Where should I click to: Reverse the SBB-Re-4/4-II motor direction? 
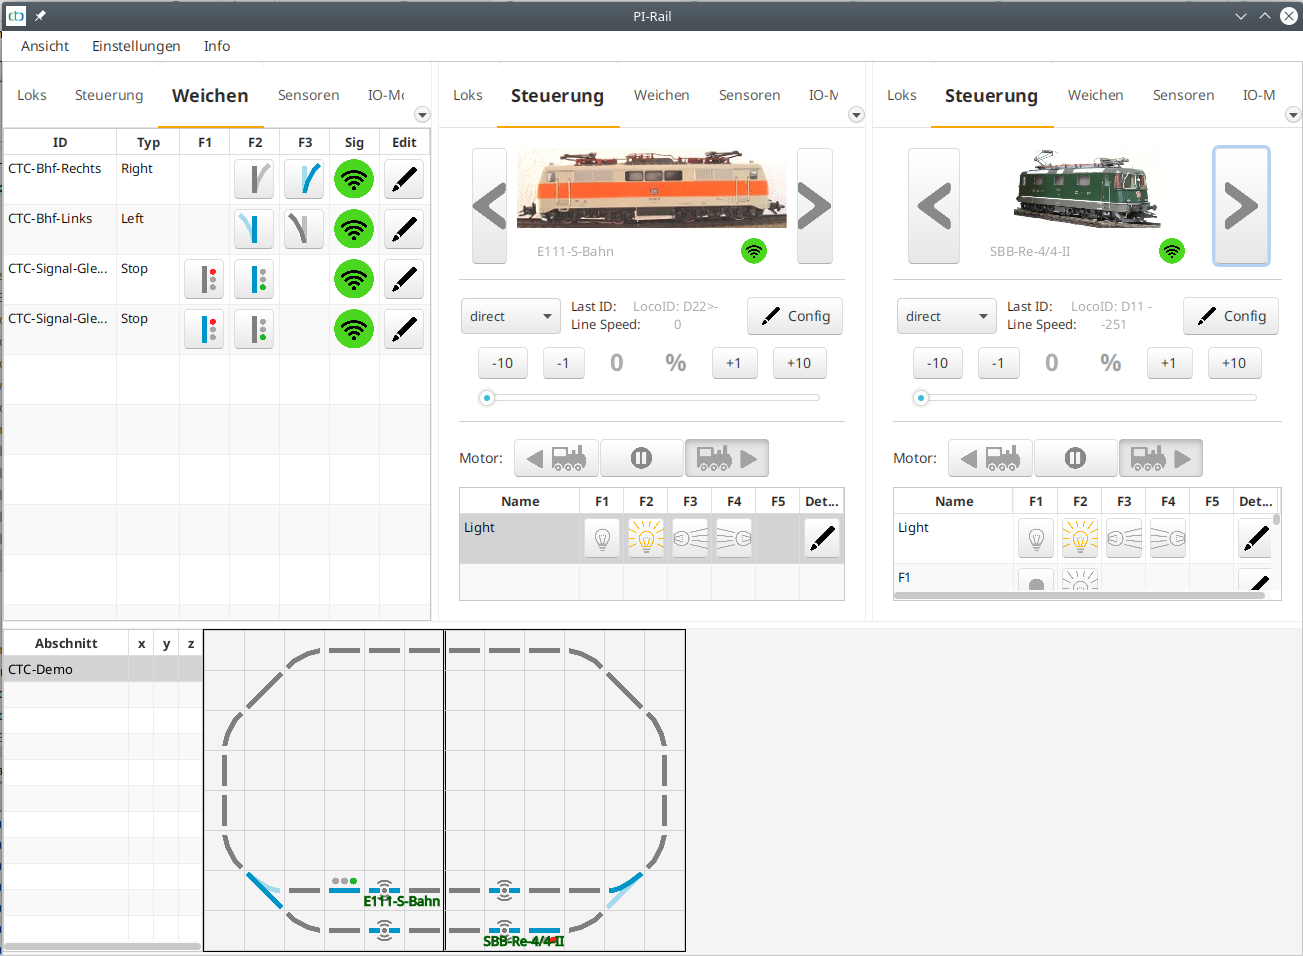coord(990,457)
